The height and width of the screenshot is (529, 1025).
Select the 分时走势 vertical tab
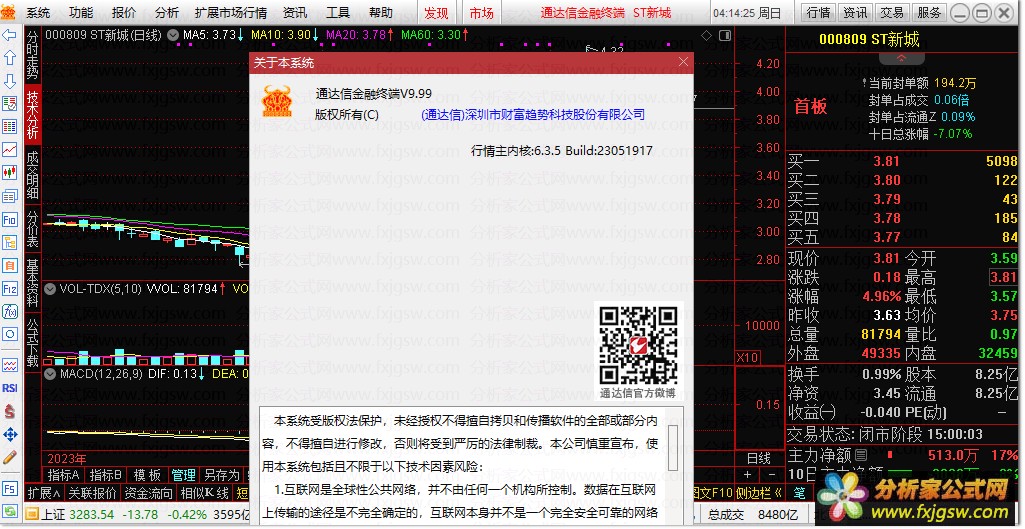33,56
